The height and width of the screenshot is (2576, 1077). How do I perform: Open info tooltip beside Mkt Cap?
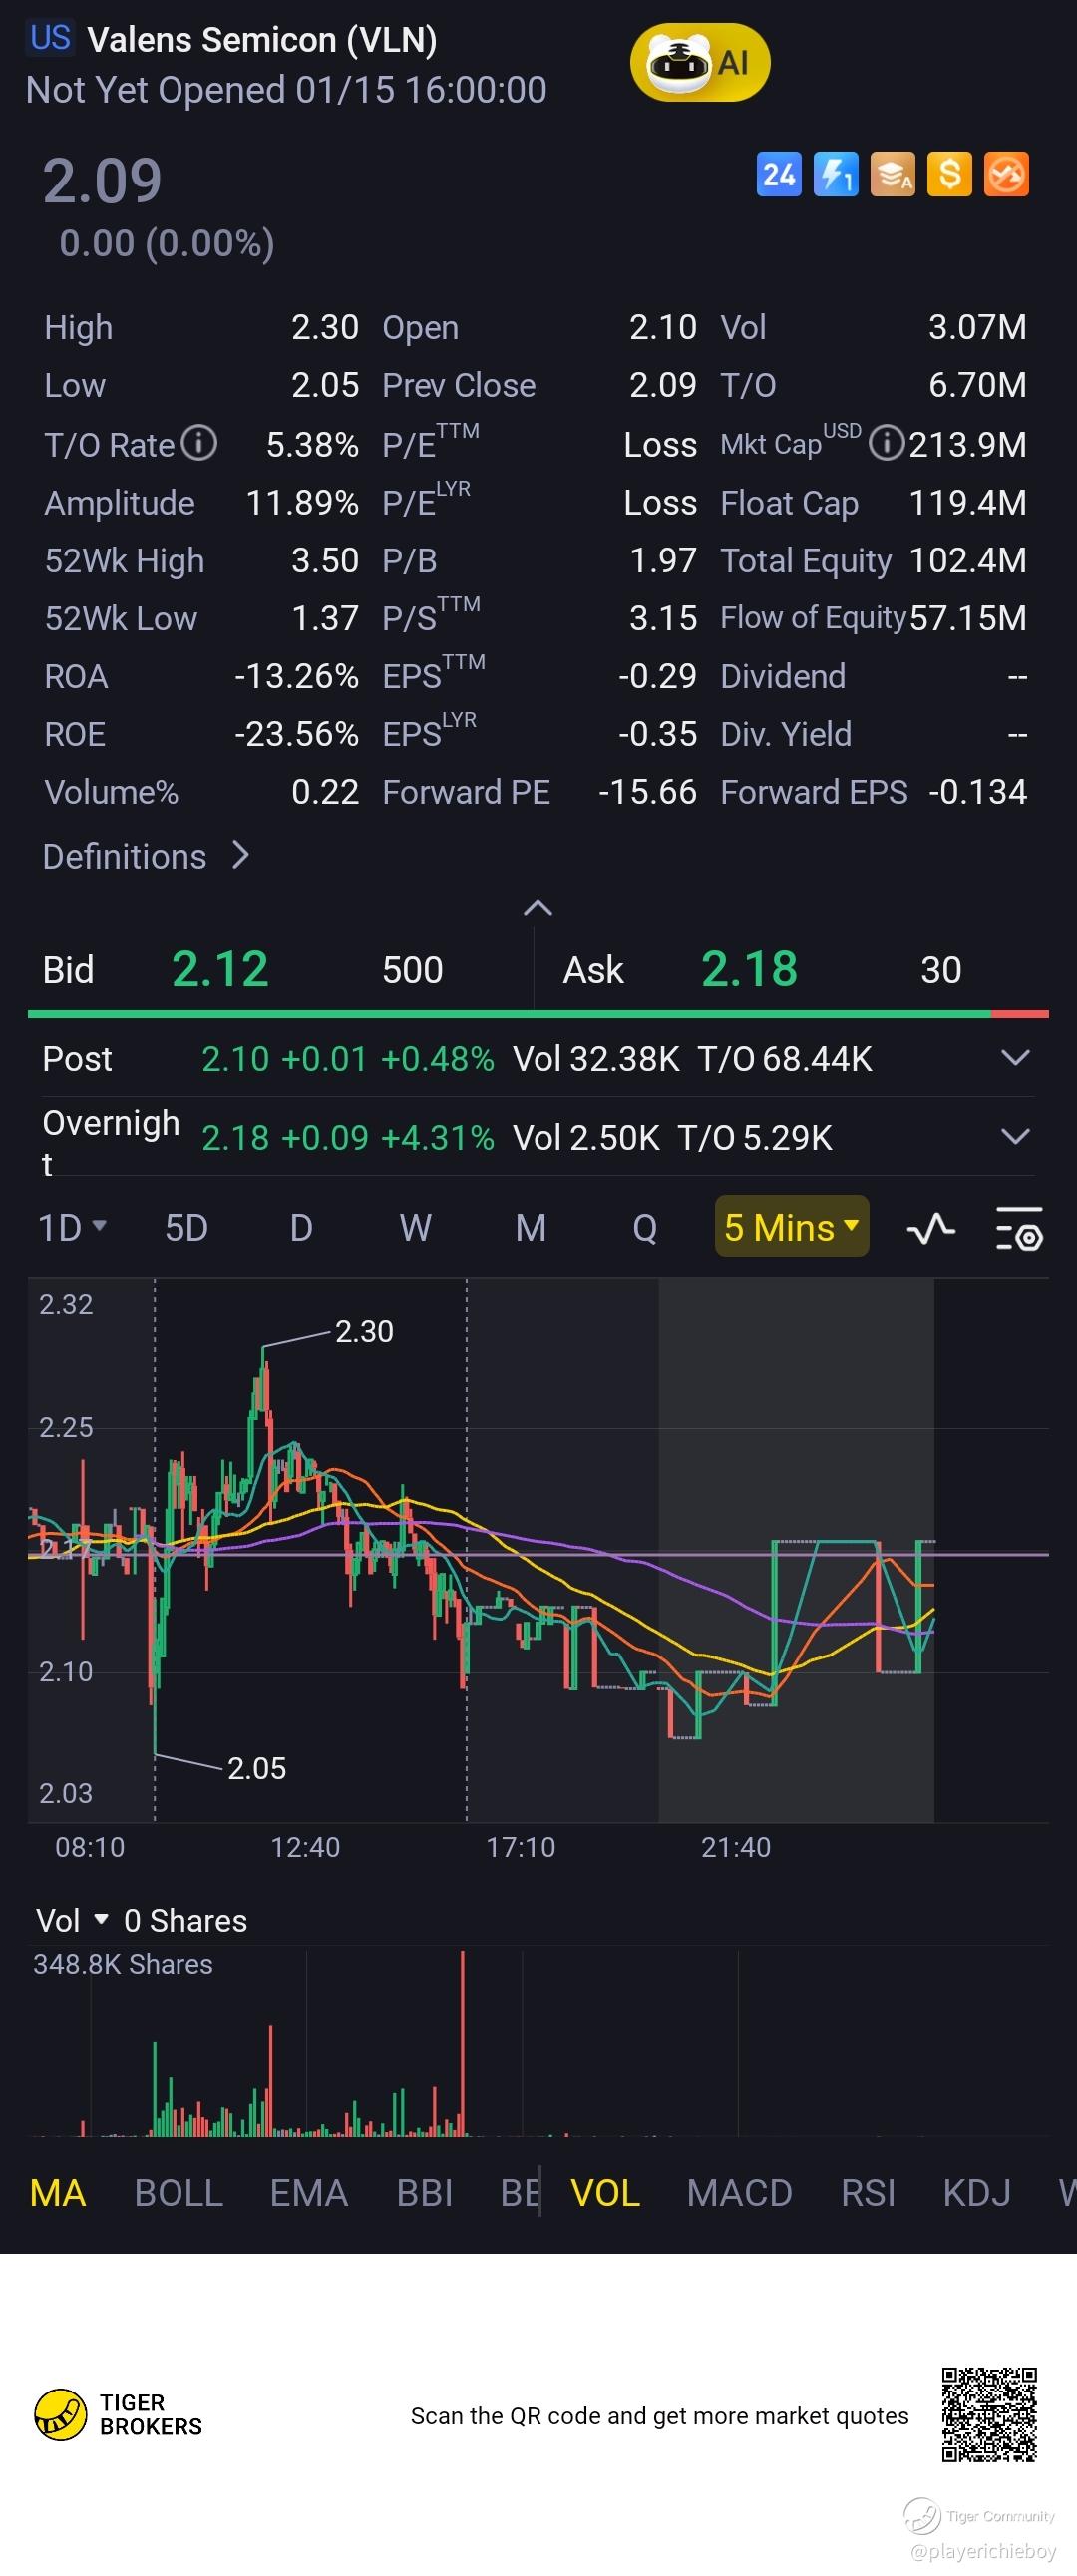(x=886, y=442)
